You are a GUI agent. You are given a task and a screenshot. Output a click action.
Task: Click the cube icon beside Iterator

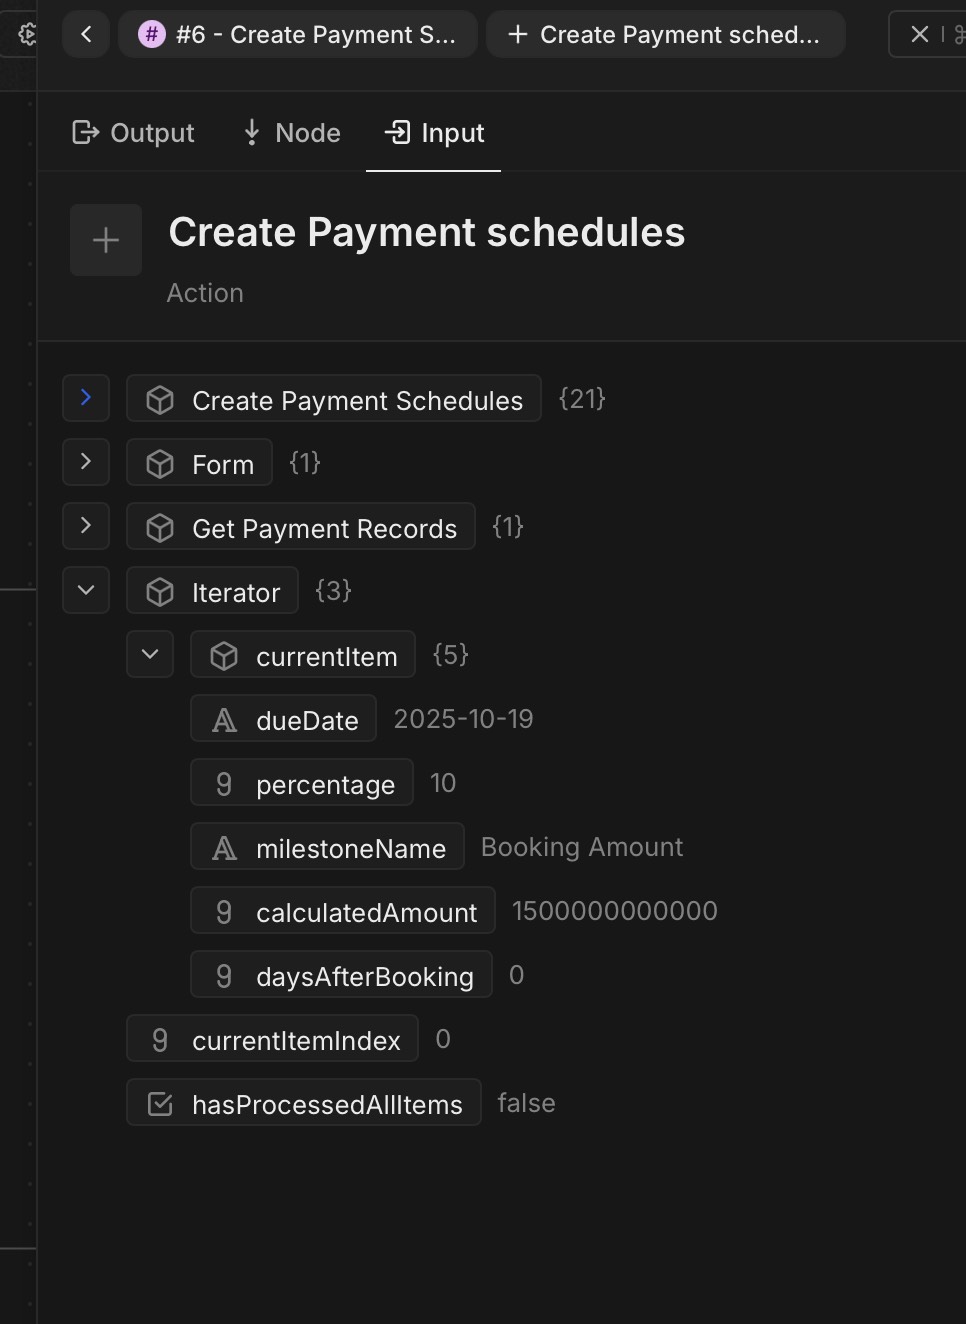[160, 592]
